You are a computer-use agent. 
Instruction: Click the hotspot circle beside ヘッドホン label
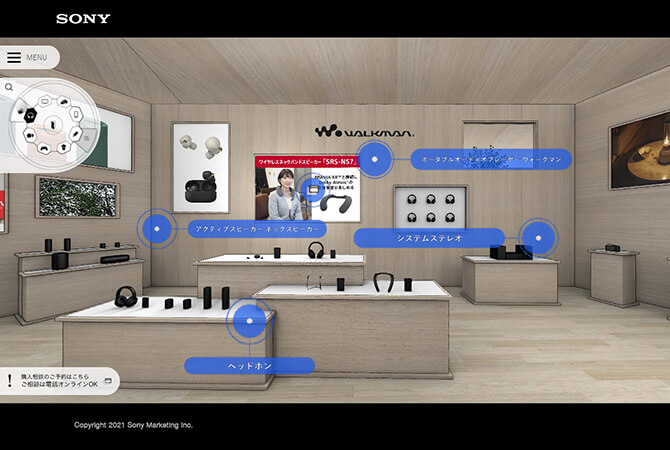tap(249, 322)
